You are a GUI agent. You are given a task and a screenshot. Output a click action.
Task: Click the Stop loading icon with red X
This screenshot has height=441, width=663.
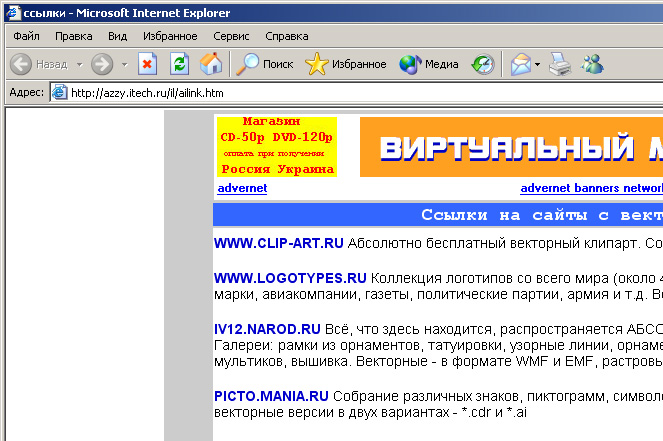tap(147, 64)
